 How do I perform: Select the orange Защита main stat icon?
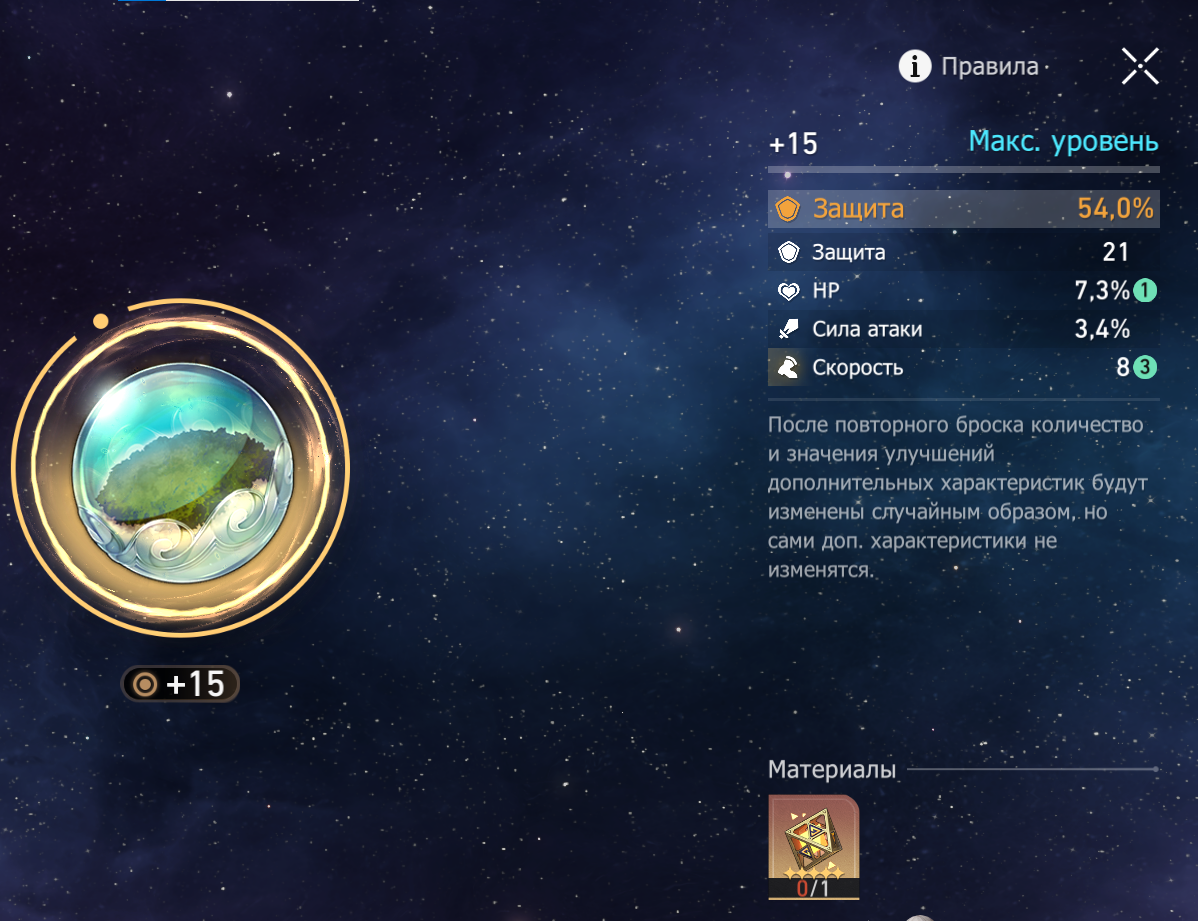(x=788, y=209)
